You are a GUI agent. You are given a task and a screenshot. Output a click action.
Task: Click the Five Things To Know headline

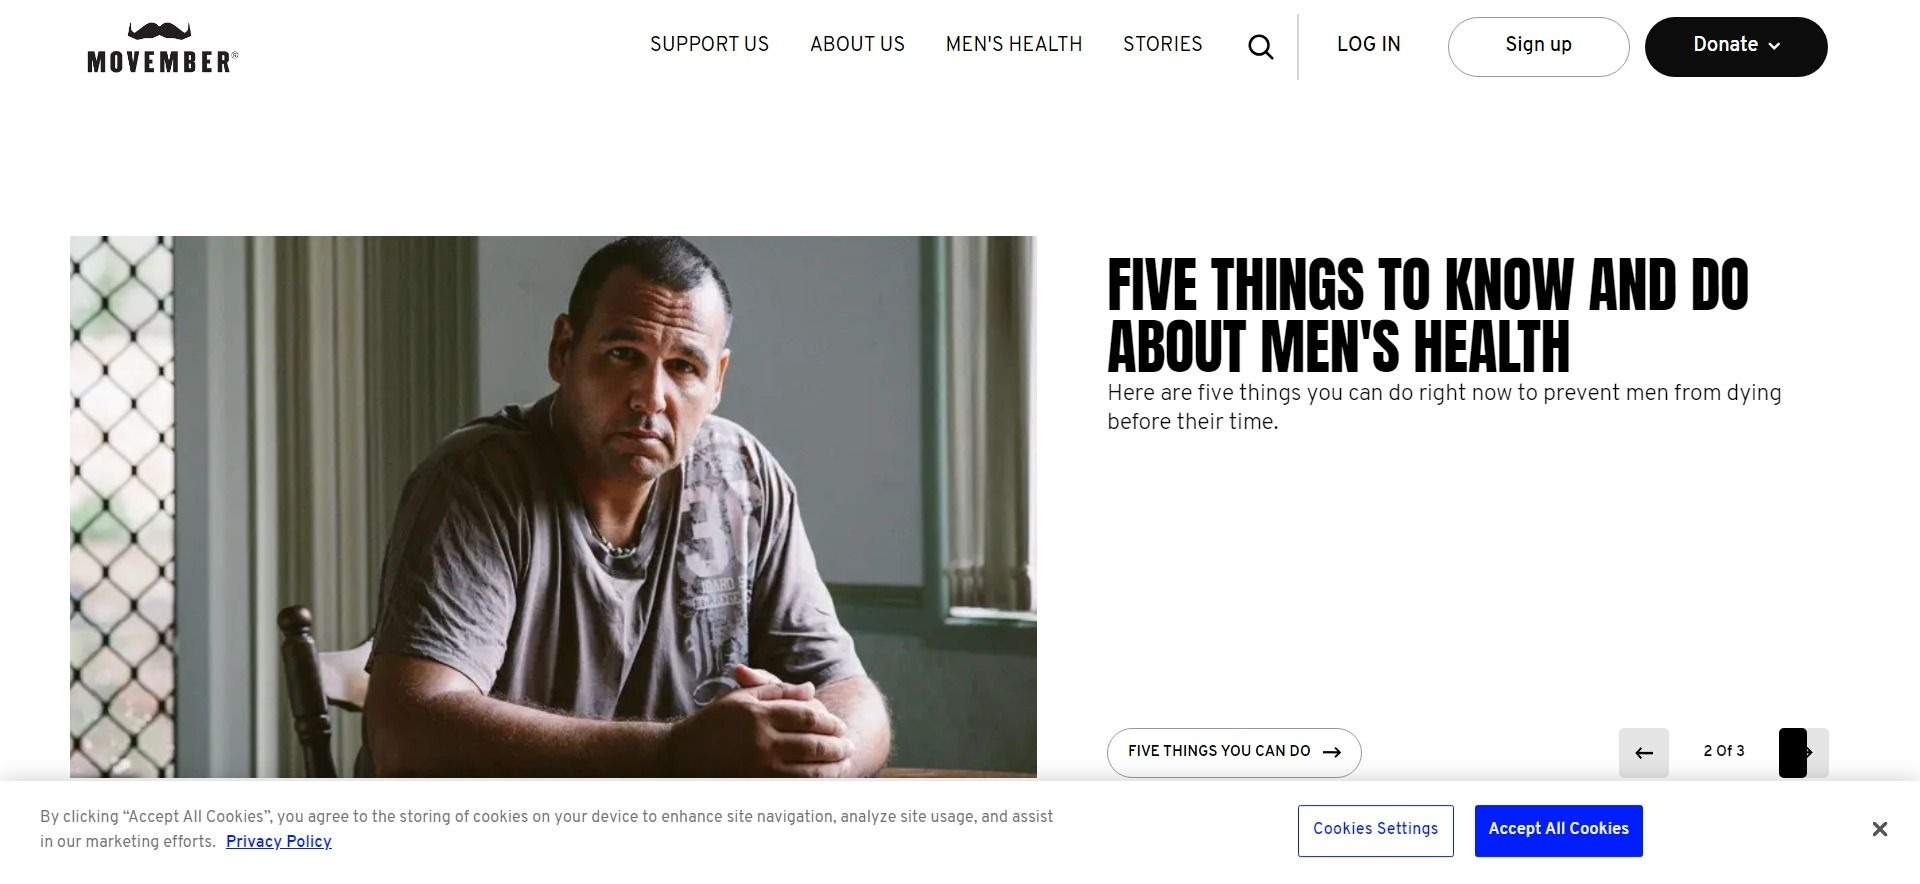1428,315
